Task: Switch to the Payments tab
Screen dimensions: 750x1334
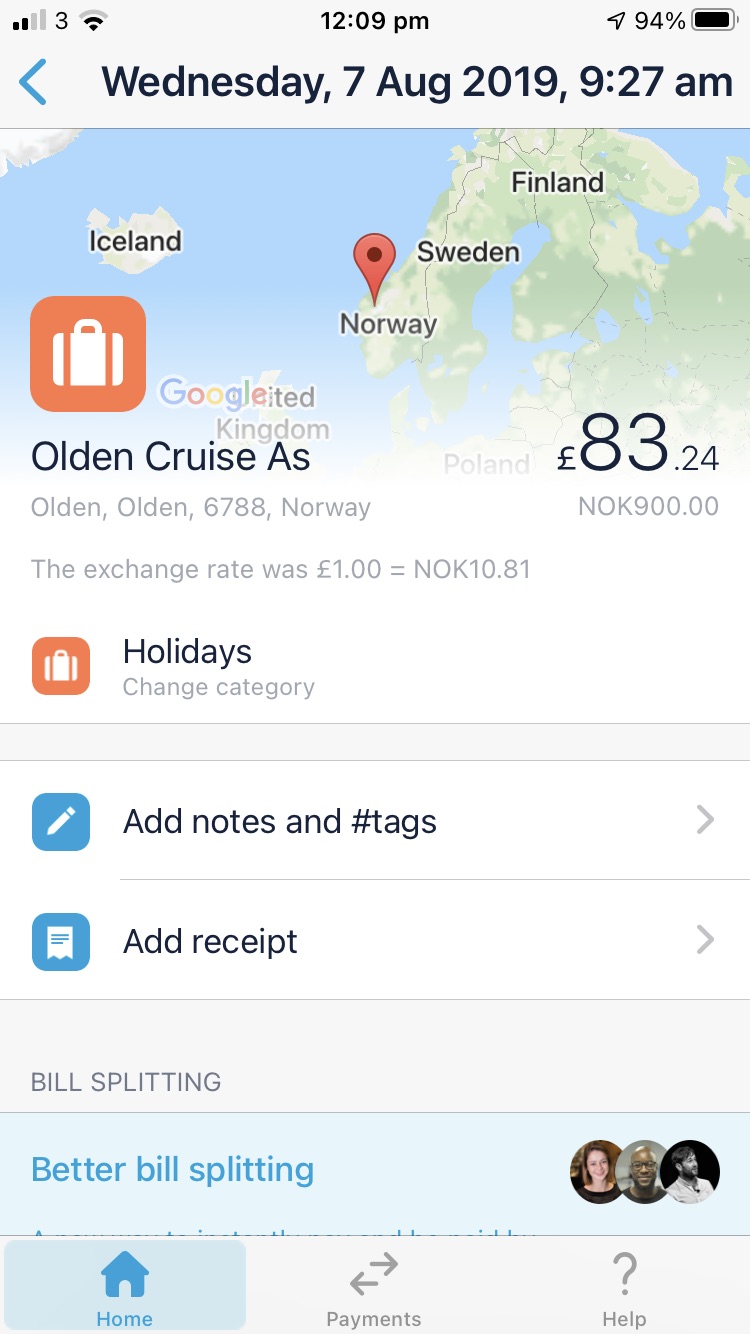Action: pos(374,1289)
